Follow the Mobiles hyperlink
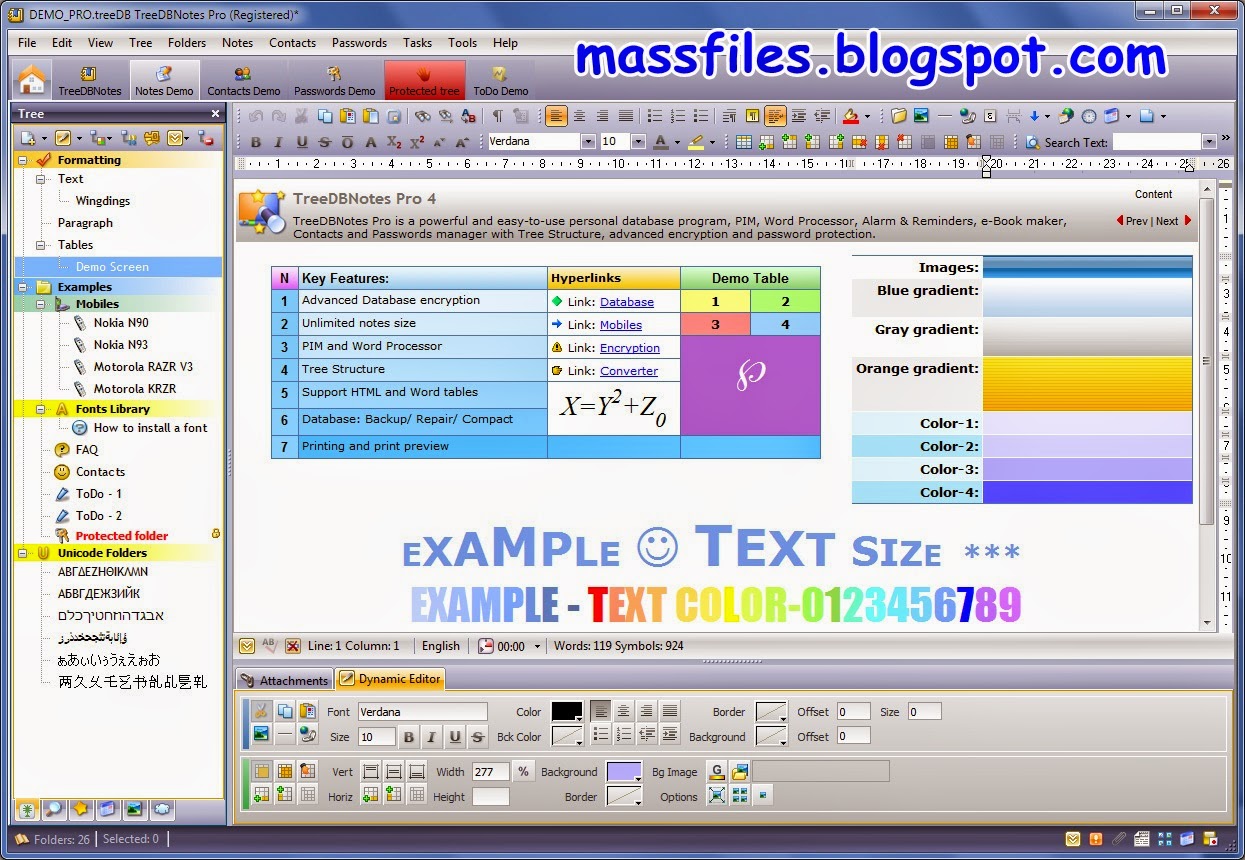This screenshot has height=860, width=1245. (x=621, y=325)
